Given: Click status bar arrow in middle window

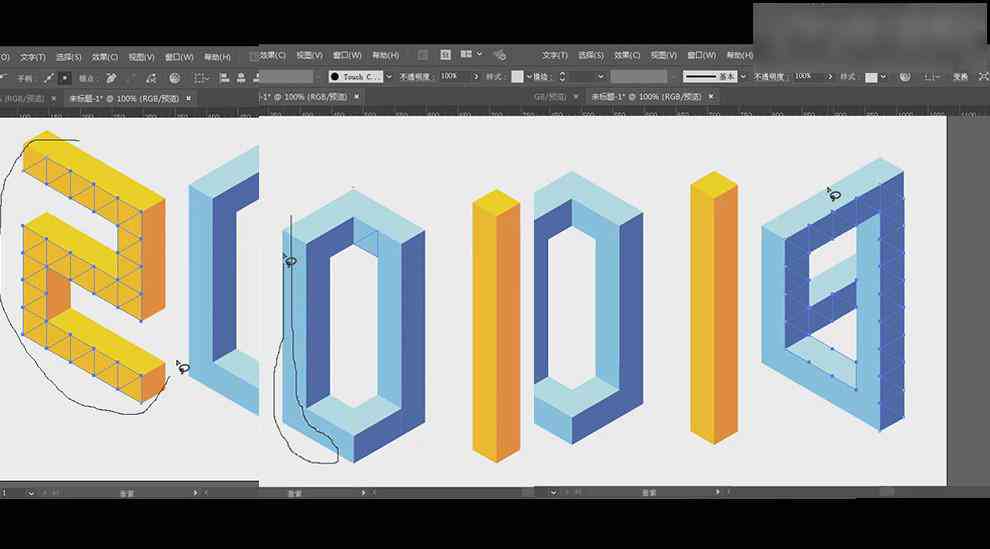Looking at the screenshot, I should point(363,492).
